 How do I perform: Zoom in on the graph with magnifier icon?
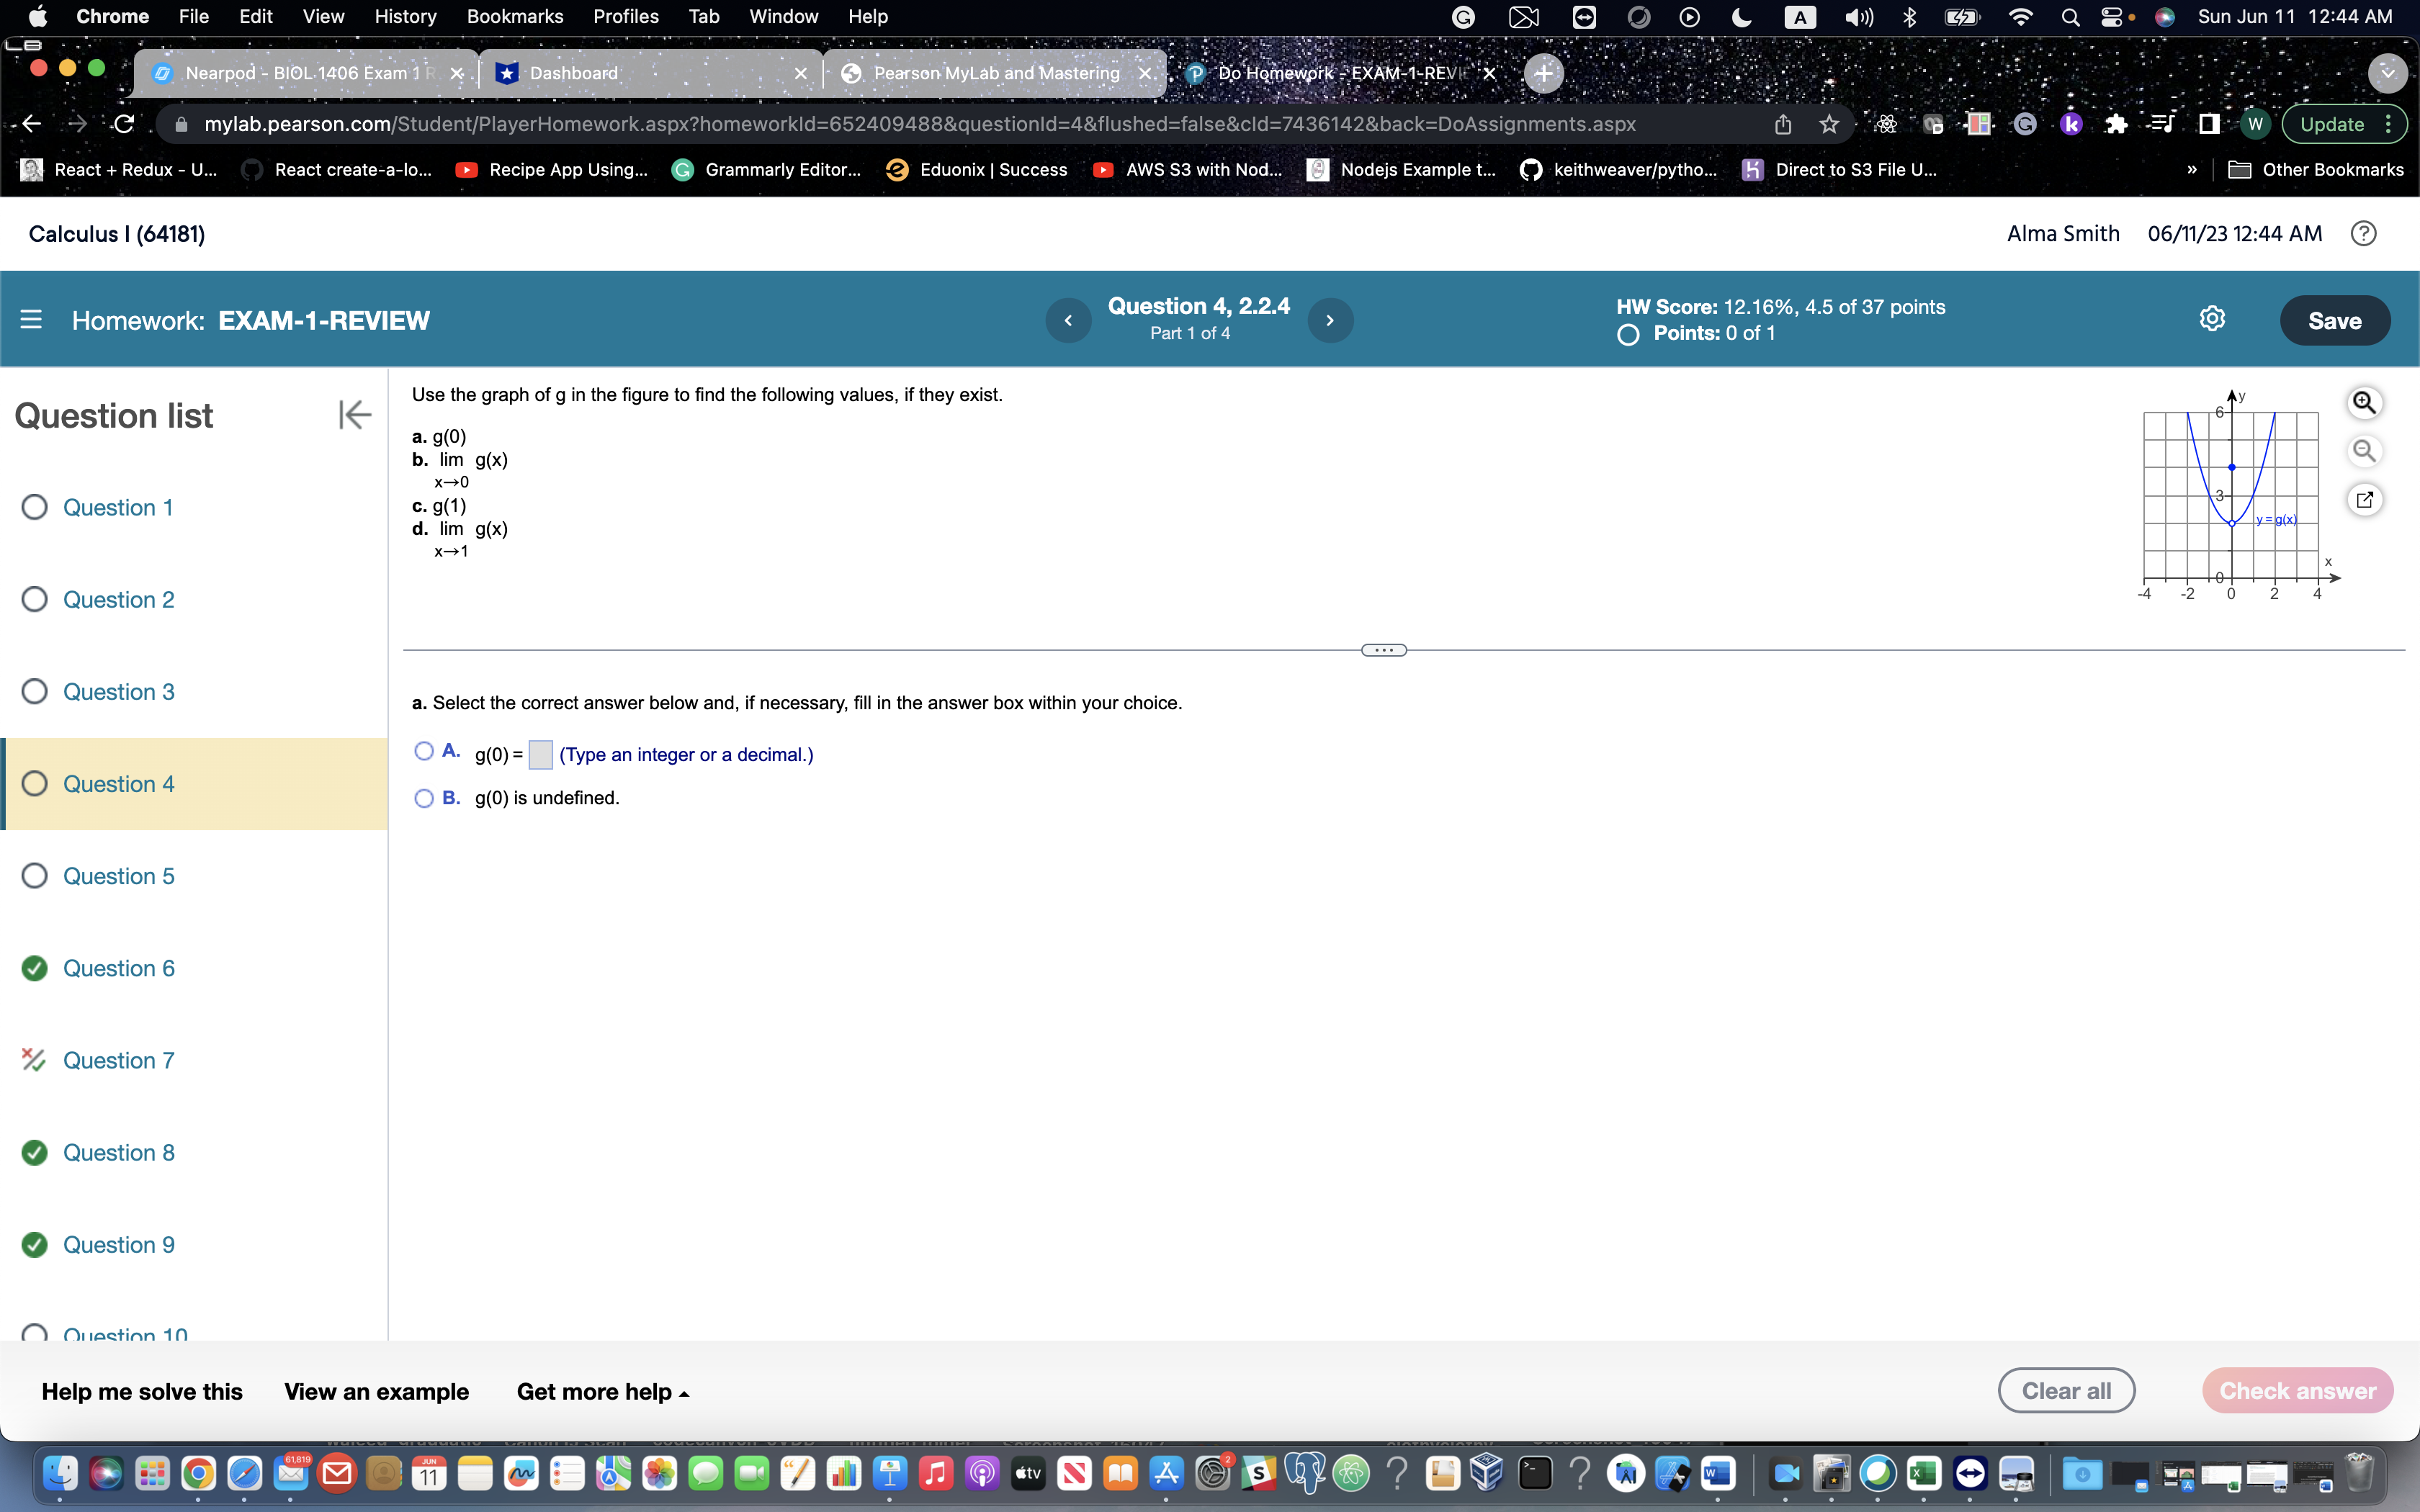tap(2365, 402)
